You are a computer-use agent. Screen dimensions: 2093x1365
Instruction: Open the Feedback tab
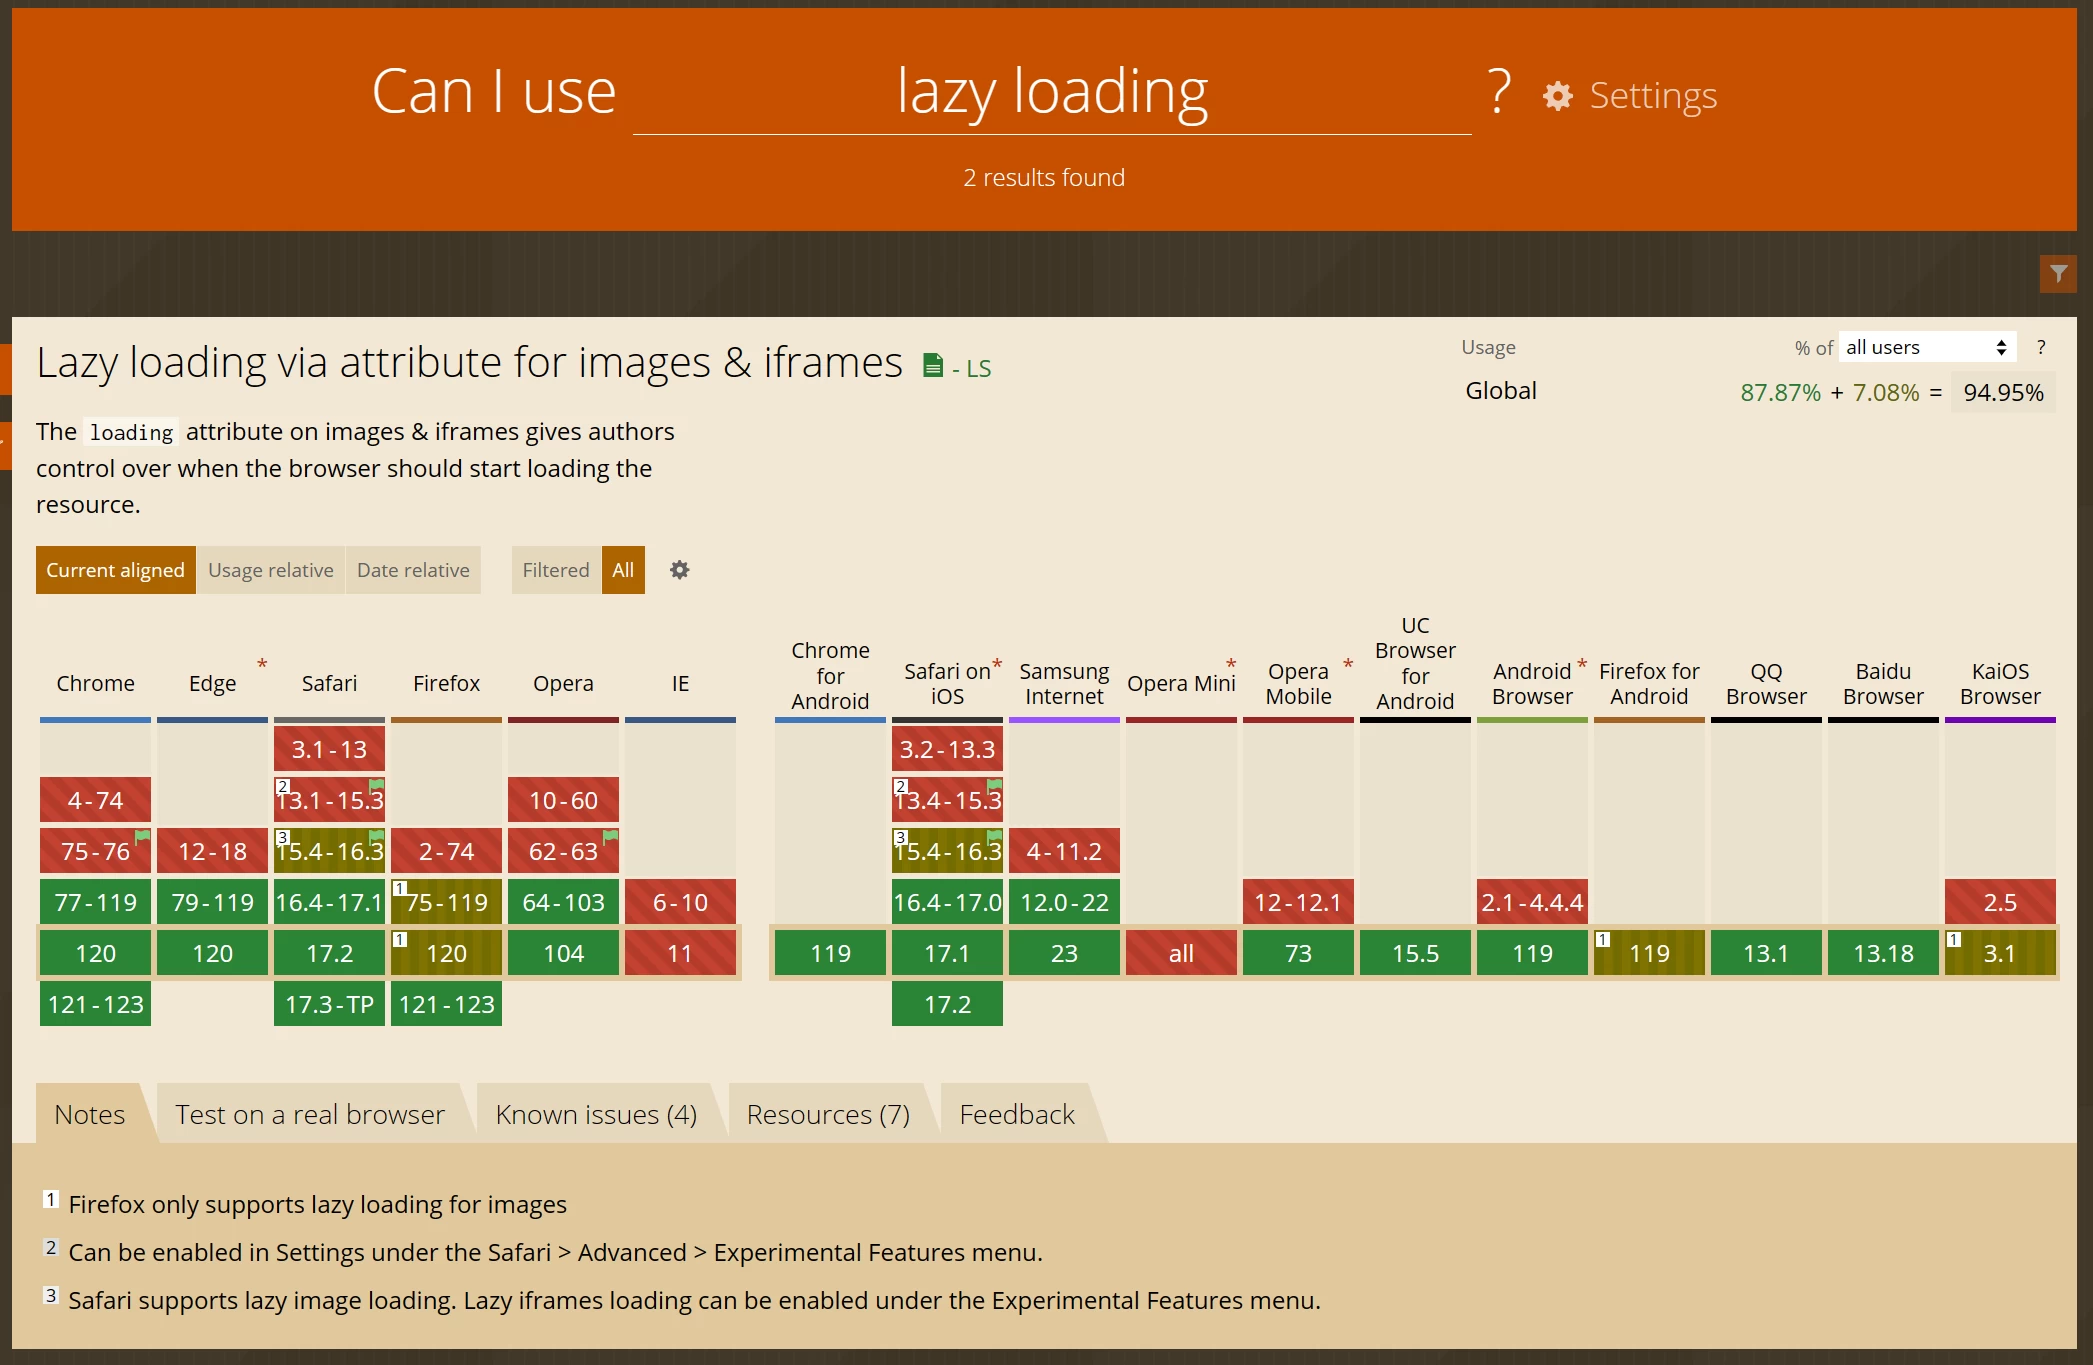coord(1017,1114)
